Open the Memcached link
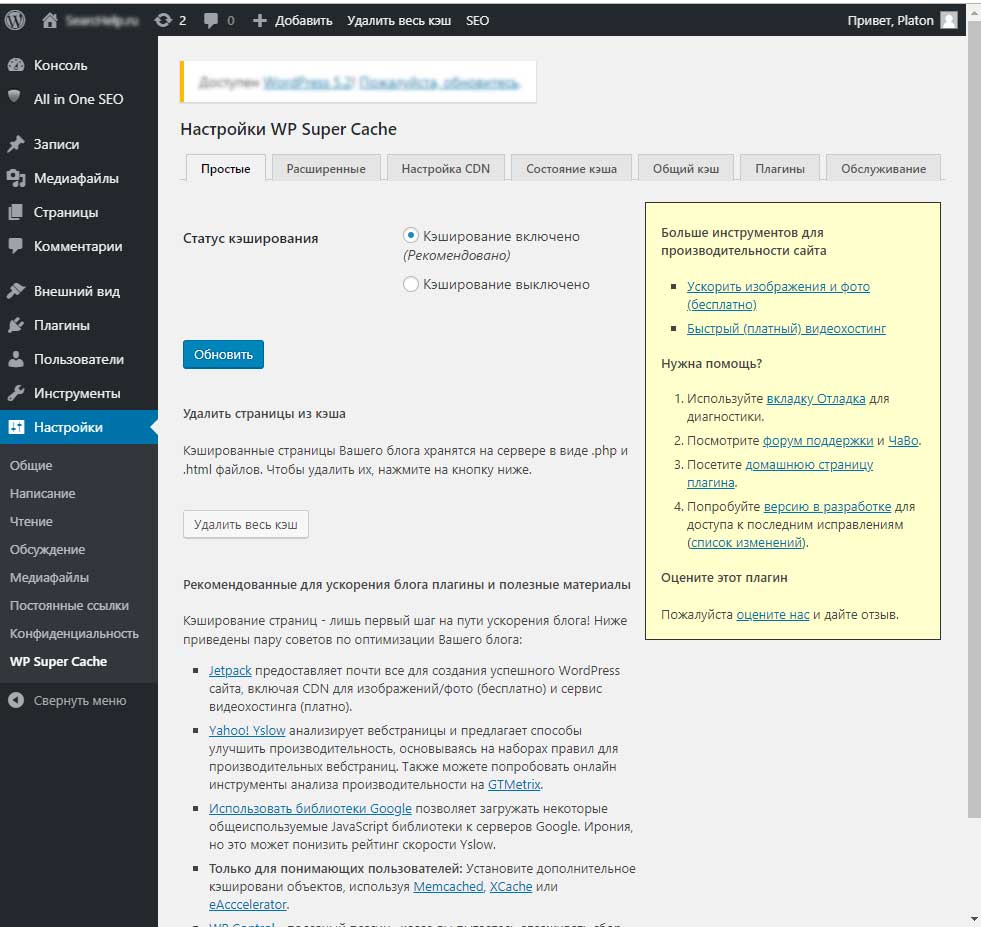981x927 pixels. pos(449,886)
